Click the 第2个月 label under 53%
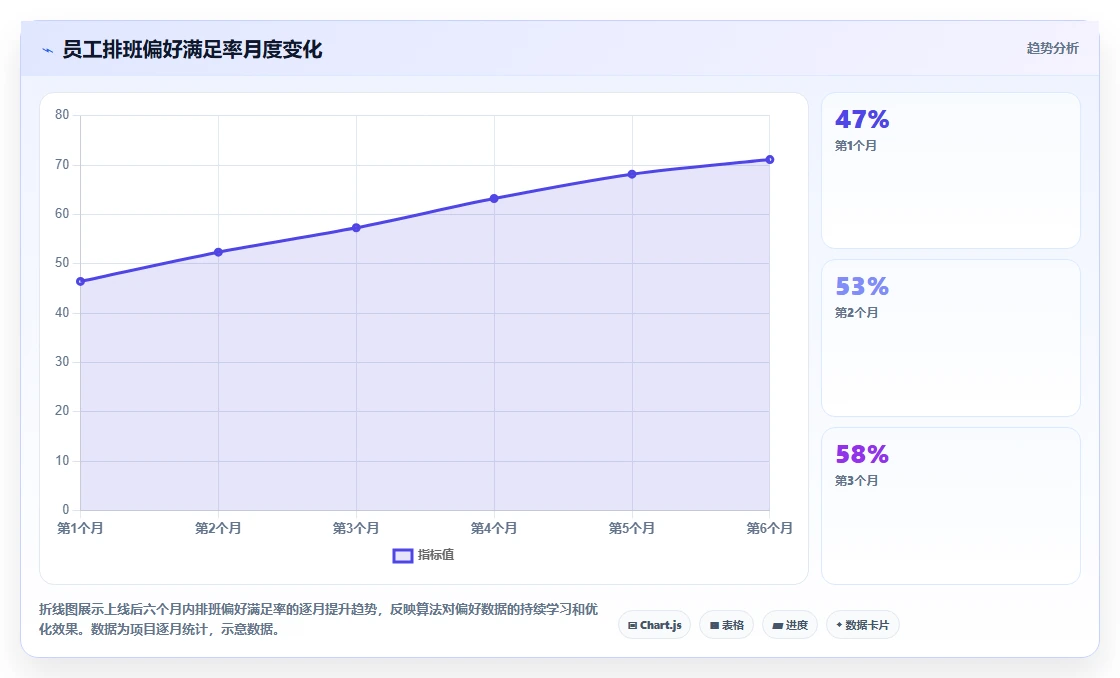Image resolution: width=1120 pixels, height=678 pixels. point(856,313)
